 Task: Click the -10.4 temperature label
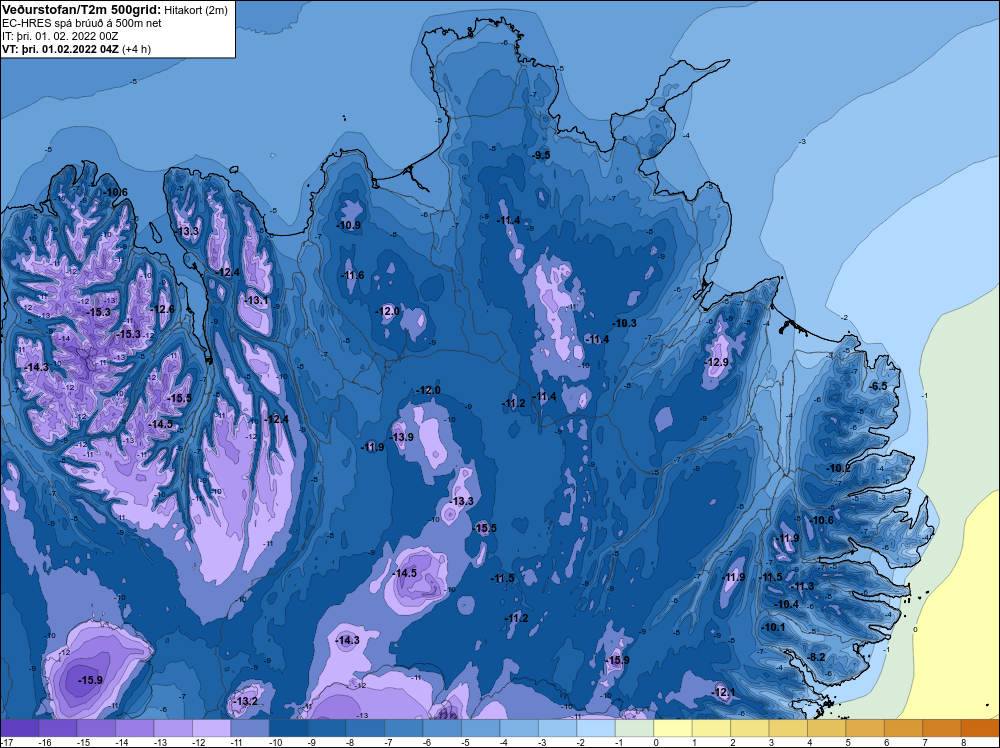[786, 605]
